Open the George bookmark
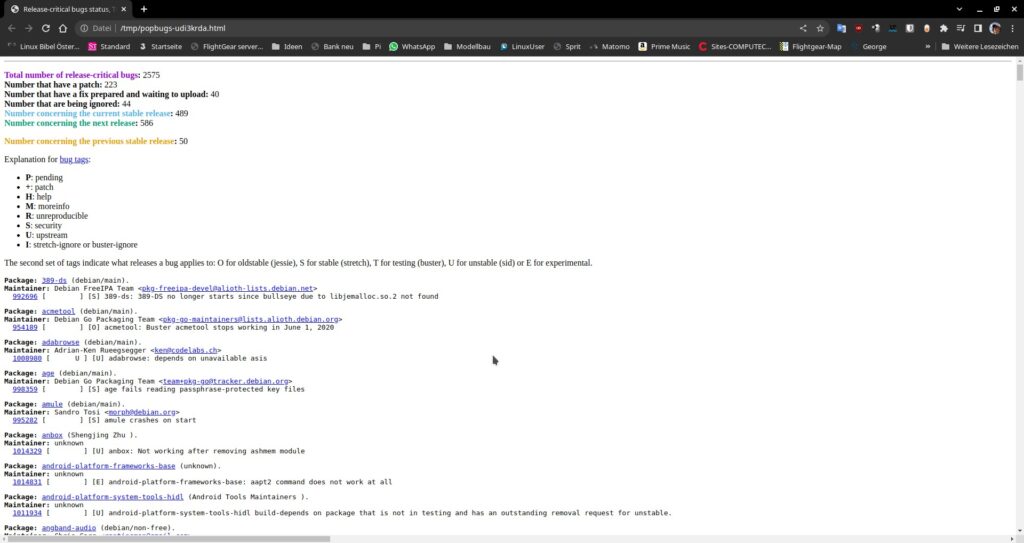Screen dimensions: 1024x543 869,46
